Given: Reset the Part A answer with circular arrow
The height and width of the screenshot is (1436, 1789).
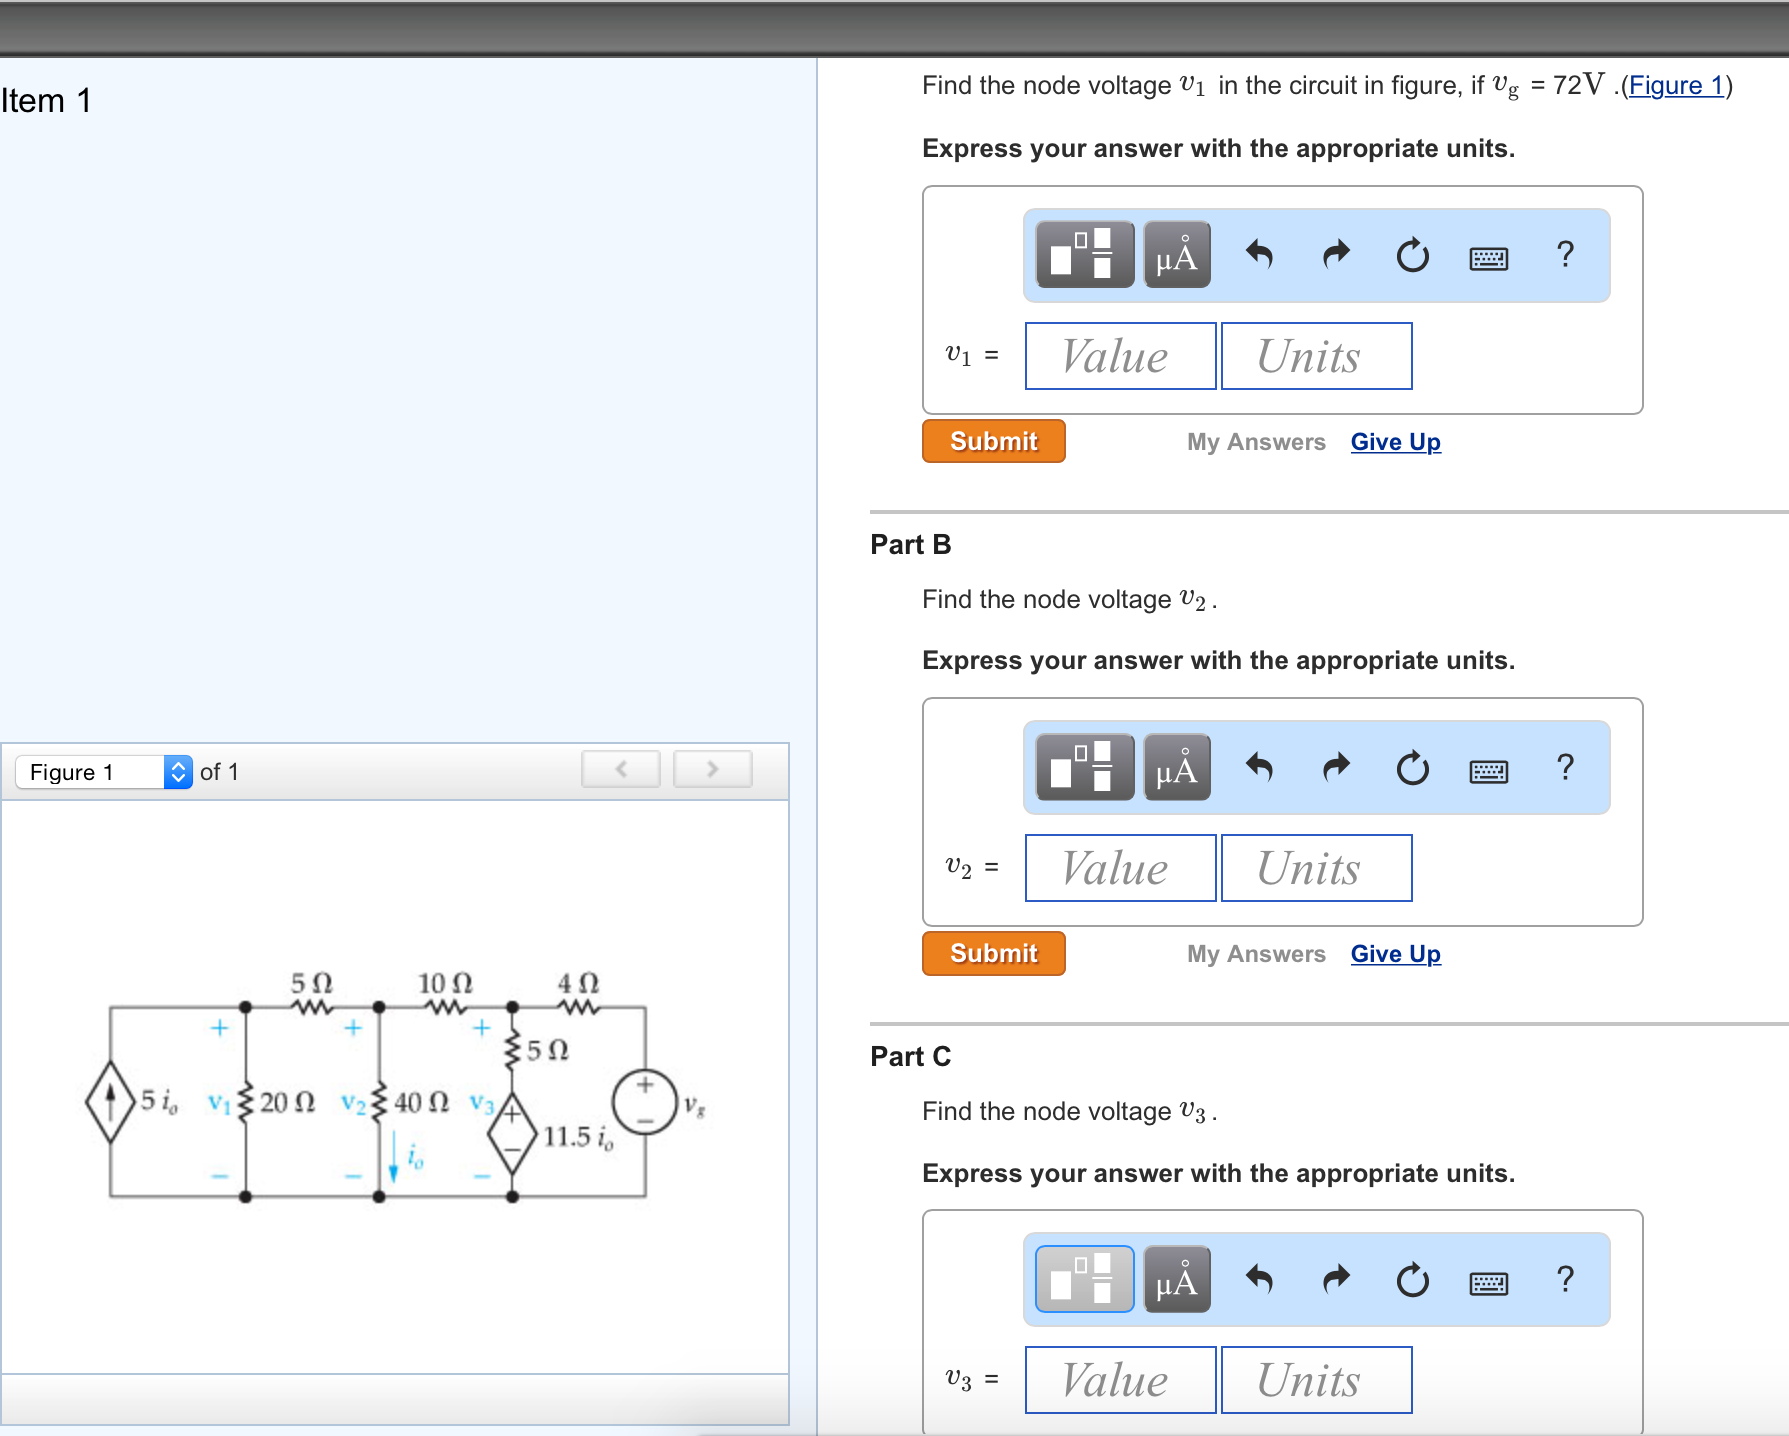Looking at the screenshot, I should tap(1412, 254).
